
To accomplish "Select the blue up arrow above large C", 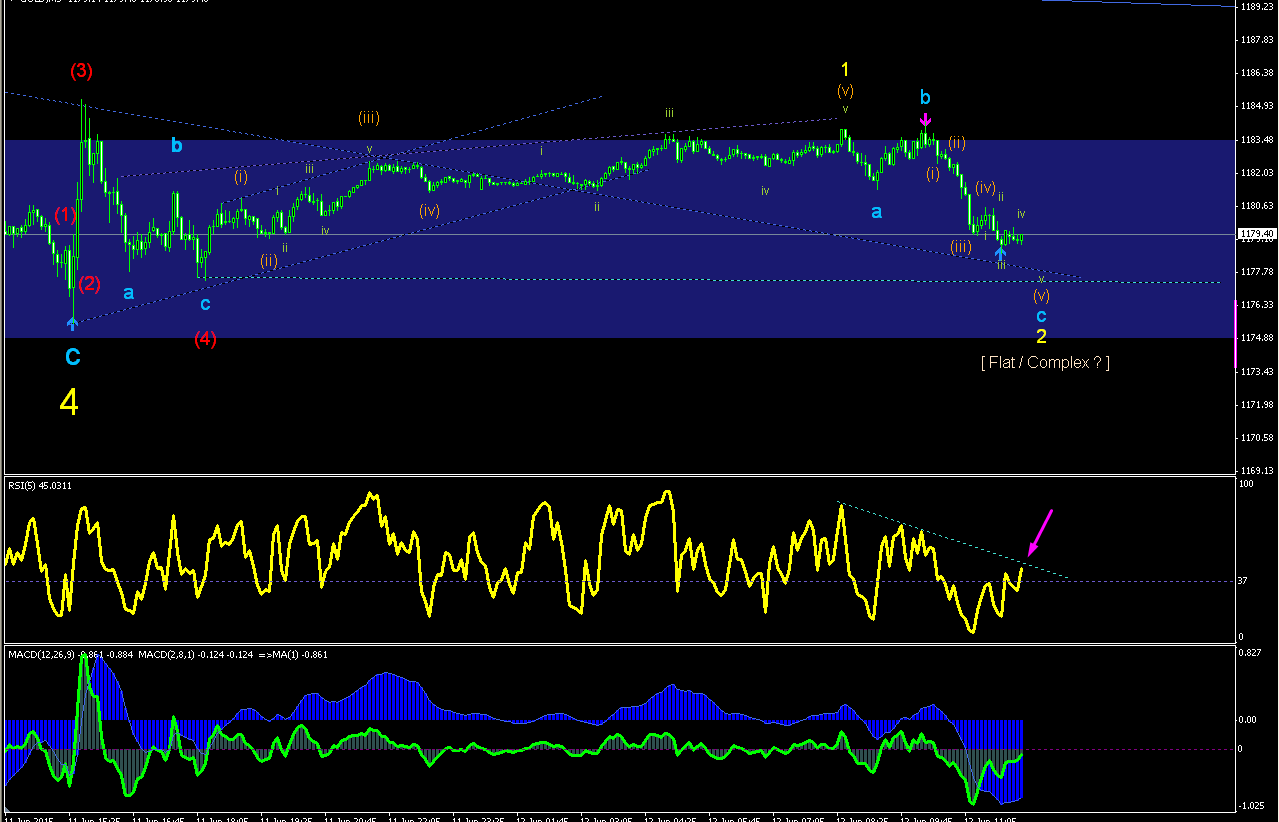I will point(72,323).
